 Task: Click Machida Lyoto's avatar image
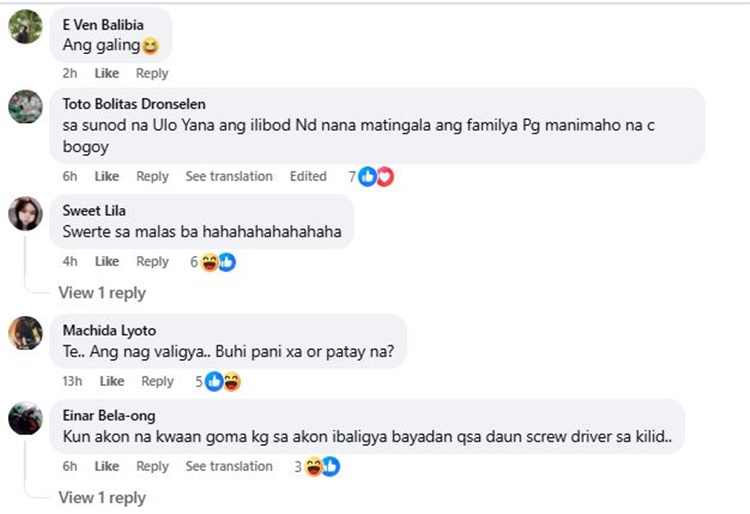pyautogui.click(x=25, y=333)
